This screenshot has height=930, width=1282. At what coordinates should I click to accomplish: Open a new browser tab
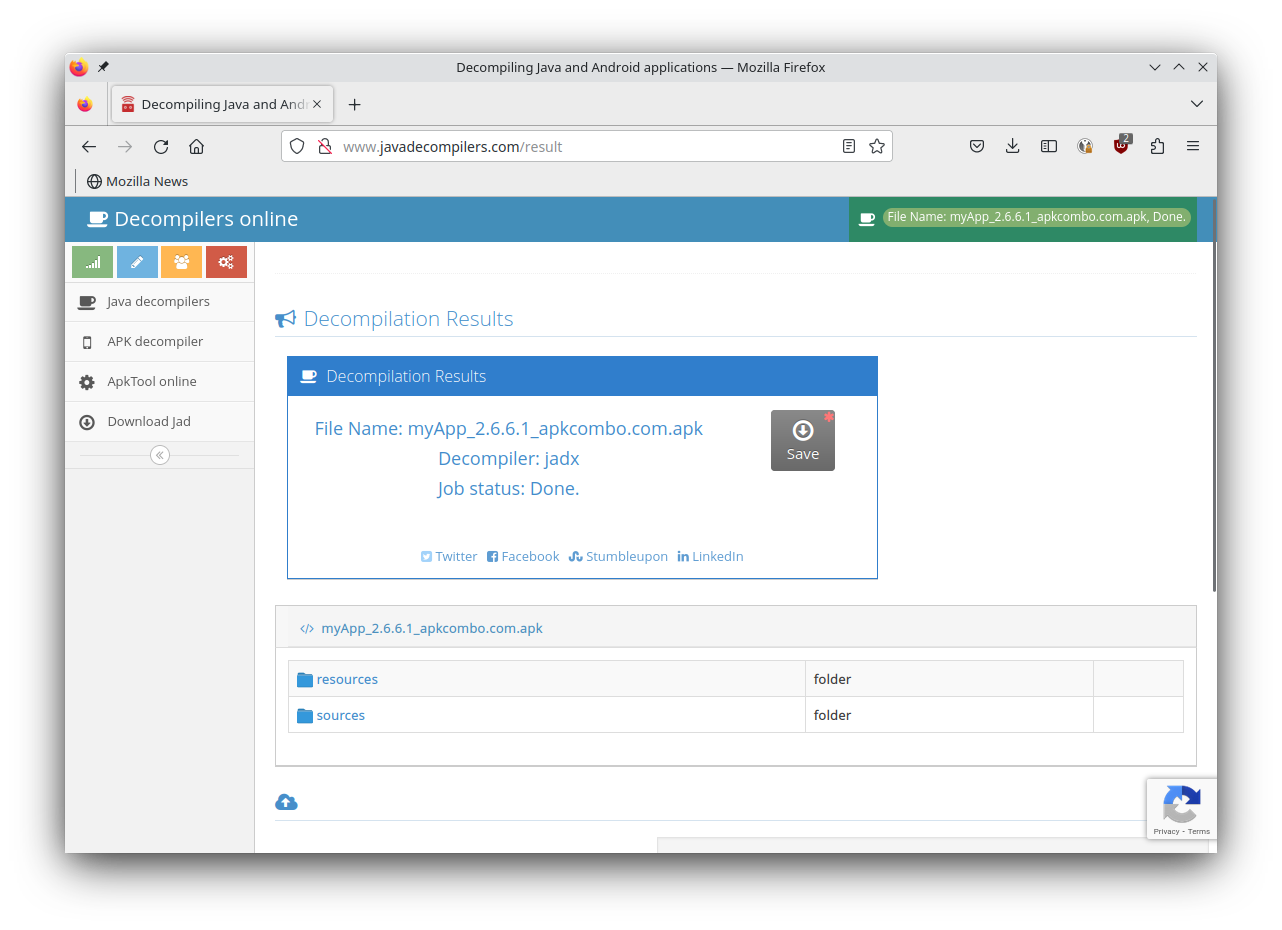click(354, 104)
